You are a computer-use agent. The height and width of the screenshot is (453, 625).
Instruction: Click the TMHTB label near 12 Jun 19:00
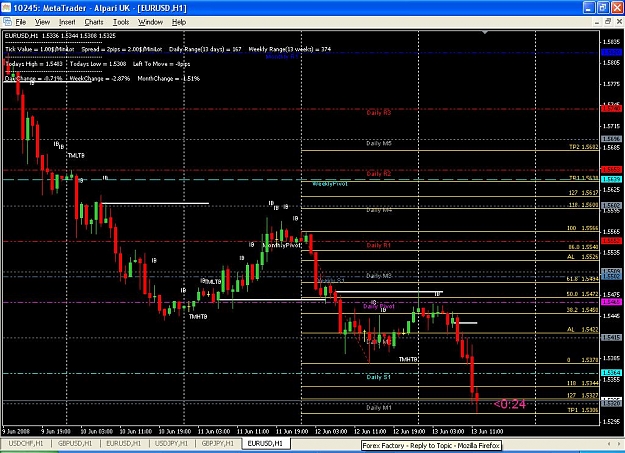tap(408, 359)
